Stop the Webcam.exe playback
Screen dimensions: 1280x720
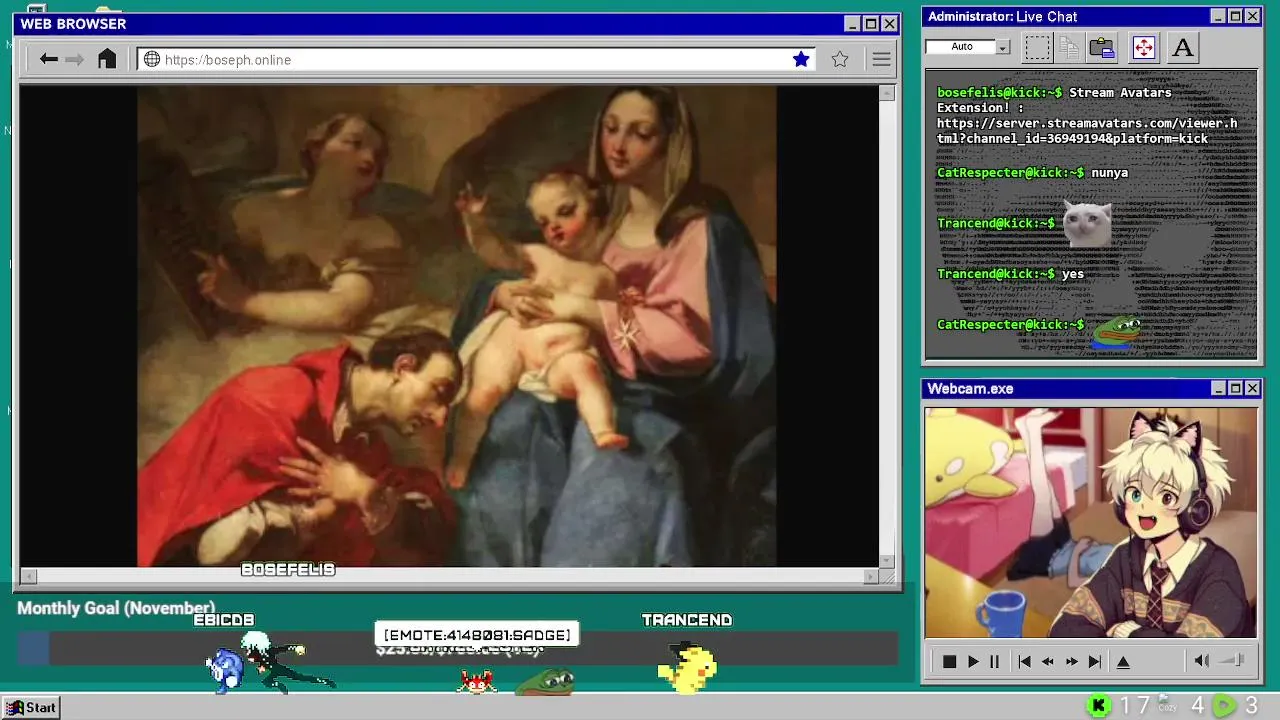949,661
